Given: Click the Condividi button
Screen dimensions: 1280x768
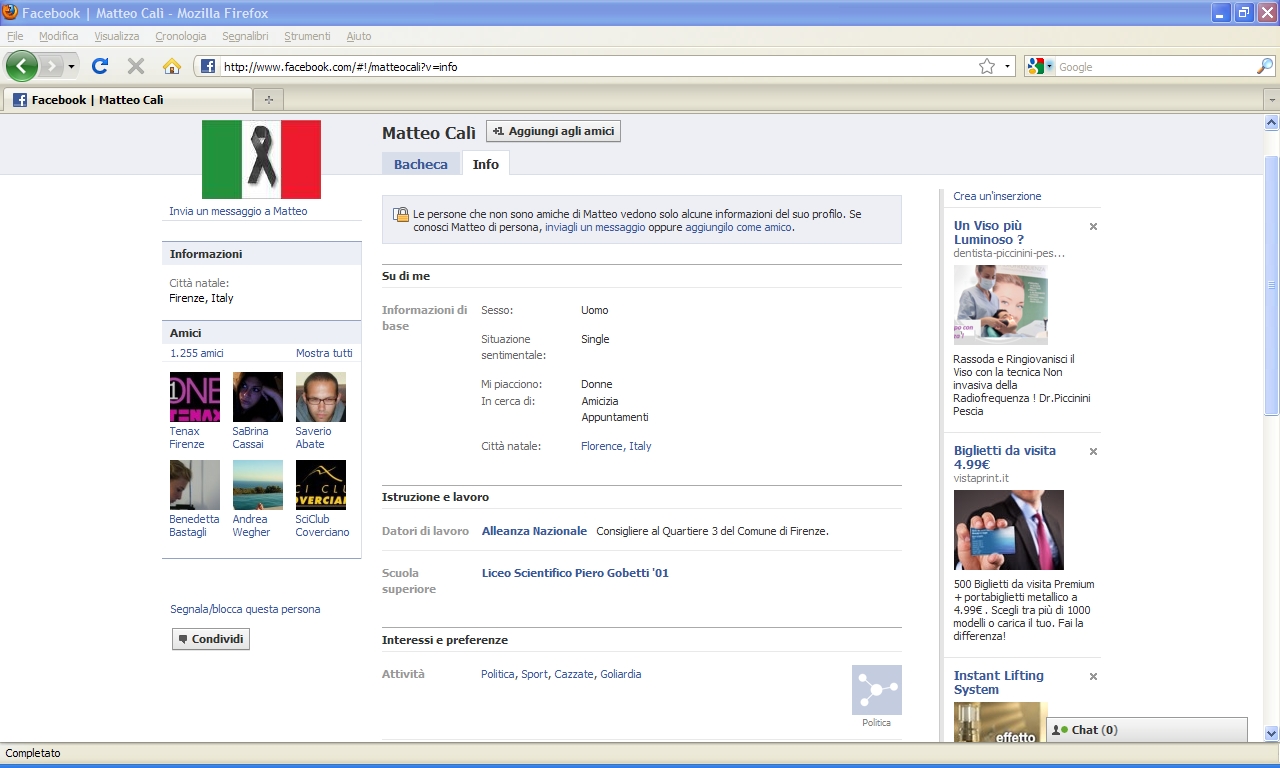Looking at the screenshot, I should tap(211, 639).
